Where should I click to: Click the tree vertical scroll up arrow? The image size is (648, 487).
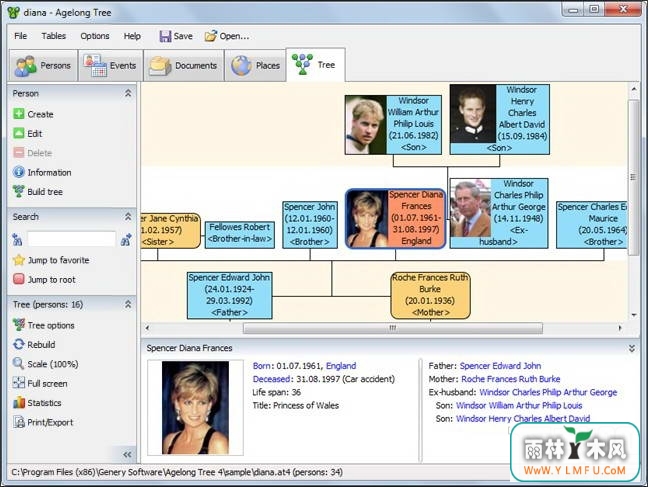[634, 89]
